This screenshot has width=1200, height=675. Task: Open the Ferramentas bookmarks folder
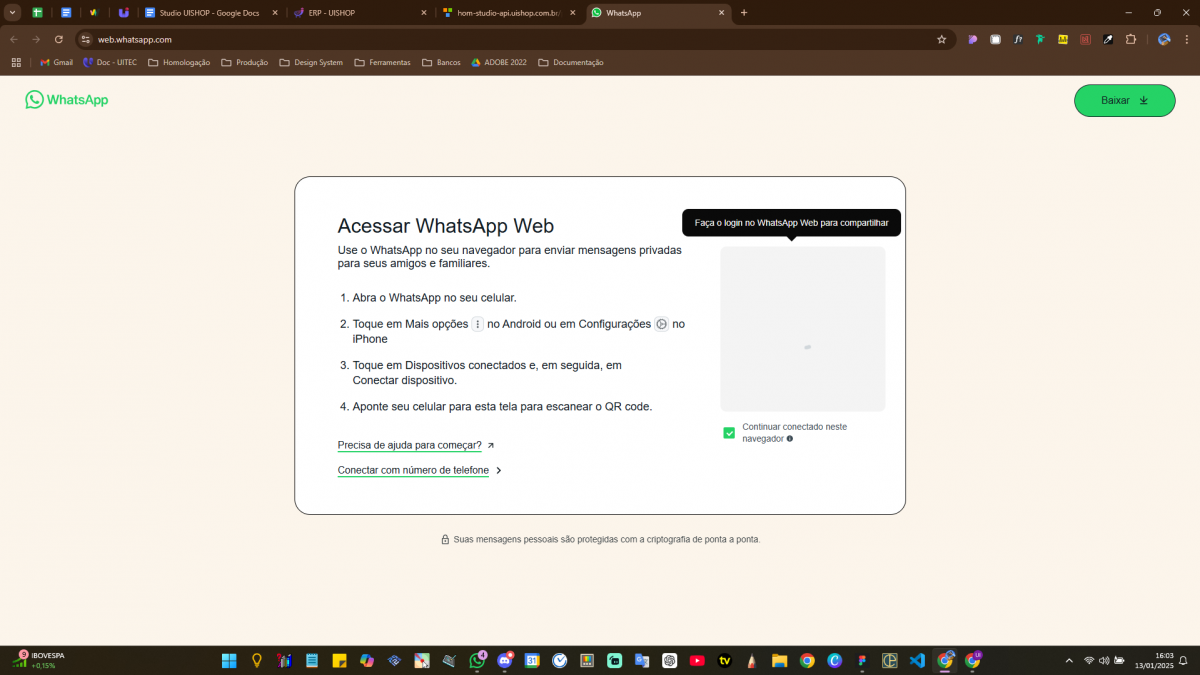pyautogui.click(x=382, y=62)
